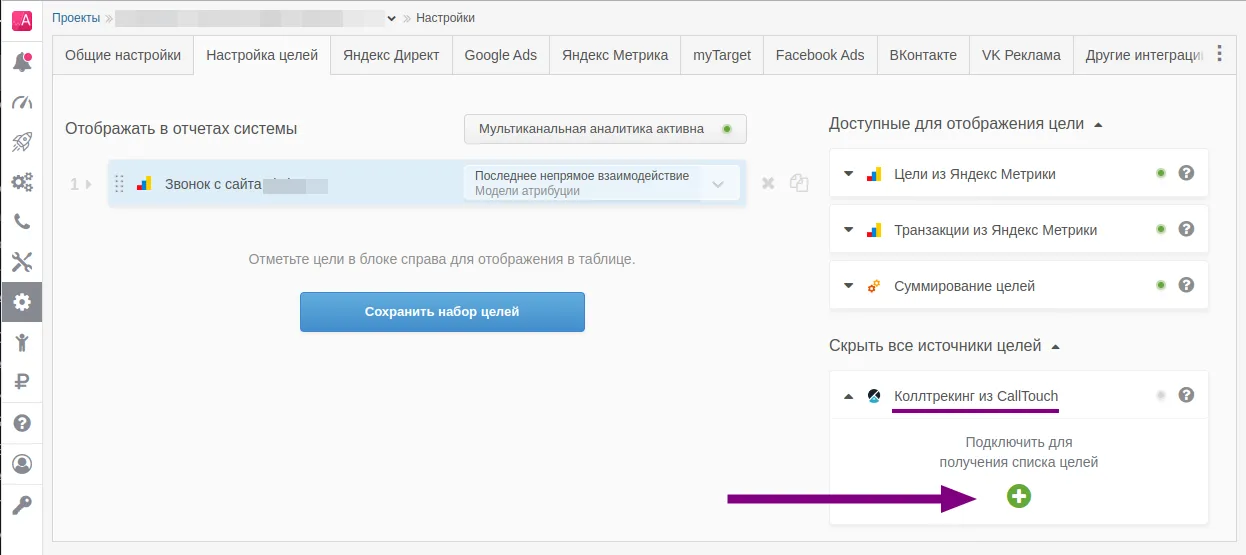Image resolution: width=1246 pixels, height=555 pixels.
Task: Open the ruble billing icon
Action: [x=21, y=382]
